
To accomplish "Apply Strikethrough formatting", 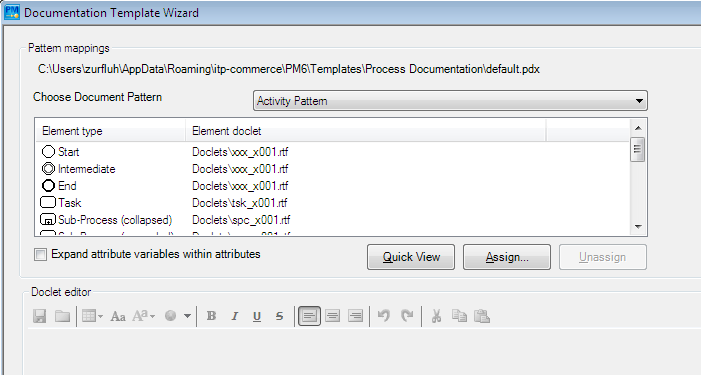I will click(280, 316).
